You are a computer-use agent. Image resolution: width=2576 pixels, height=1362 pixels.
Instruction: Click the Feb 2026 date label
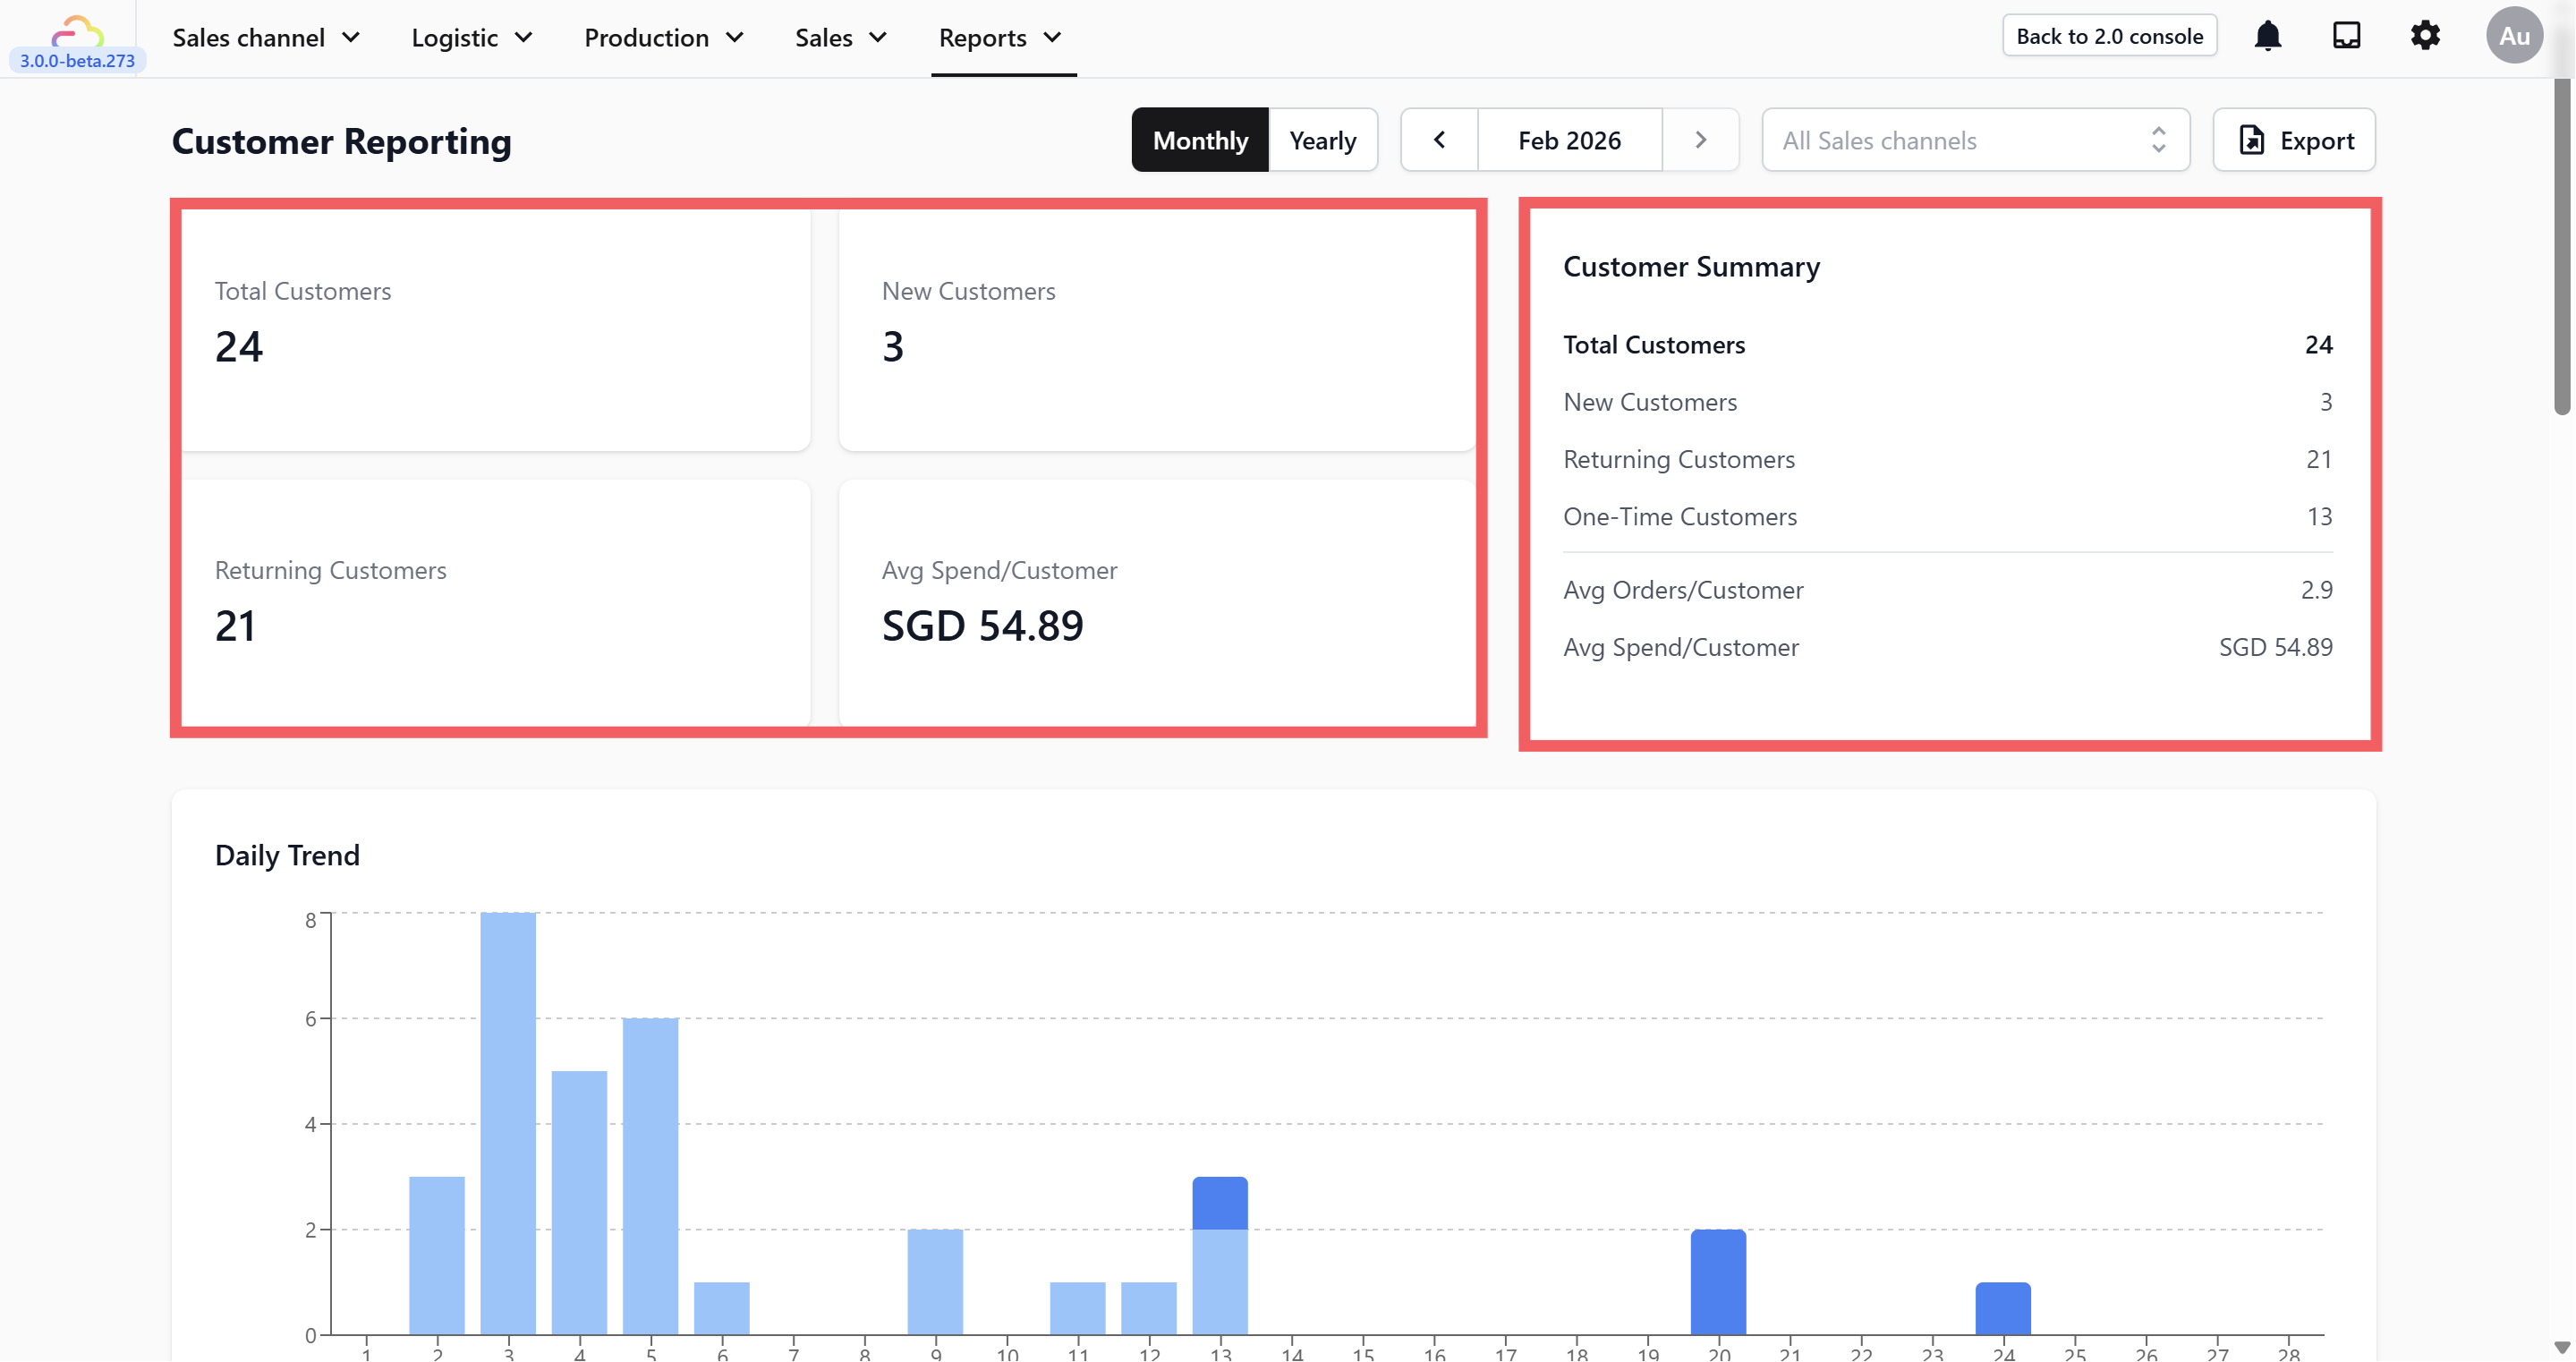click(x=1569, y=140)
